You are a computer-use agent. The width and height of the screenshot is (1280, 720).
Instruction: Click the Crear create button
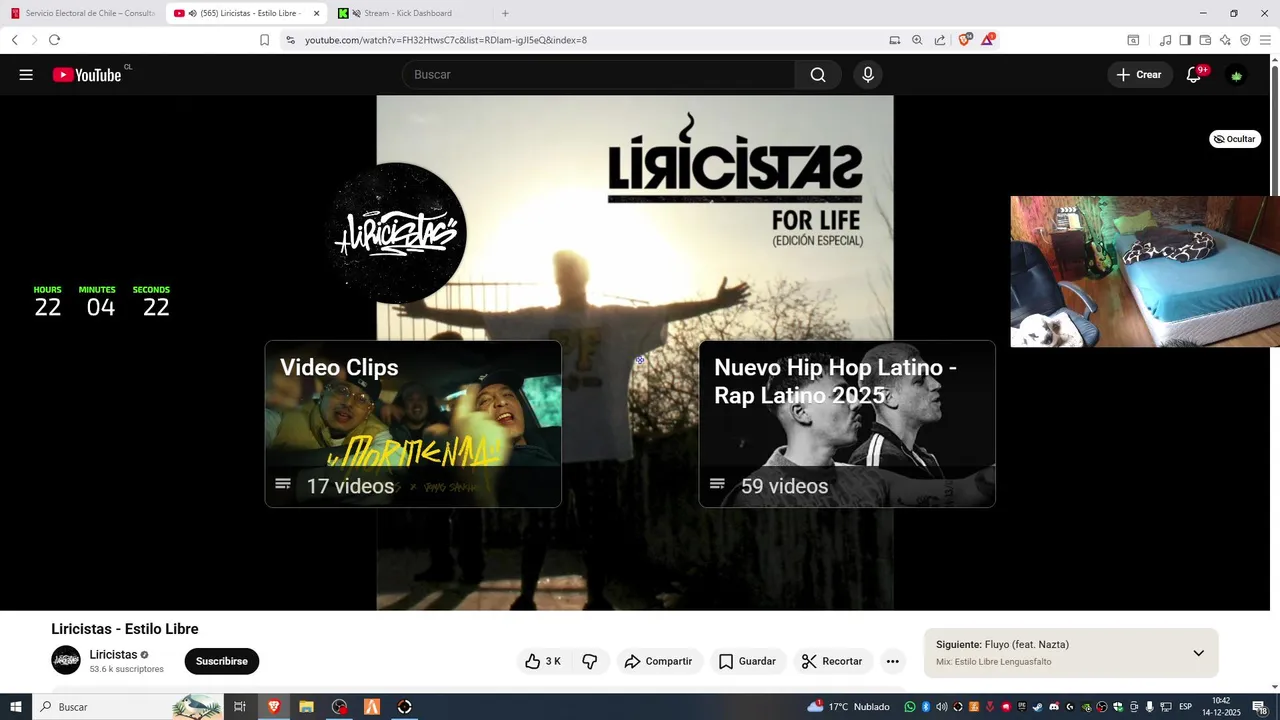[1139, 75]
